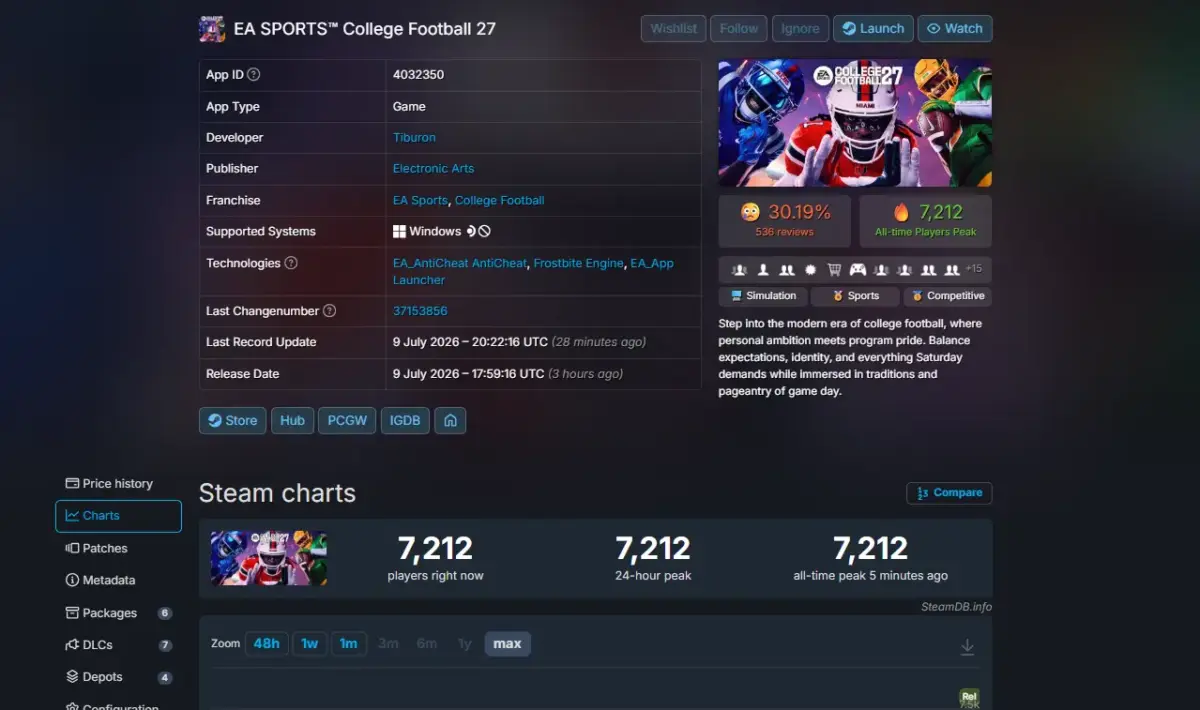Open the Steam Store page button
This screenshot has height=710, width=1200.
(232, 420)
